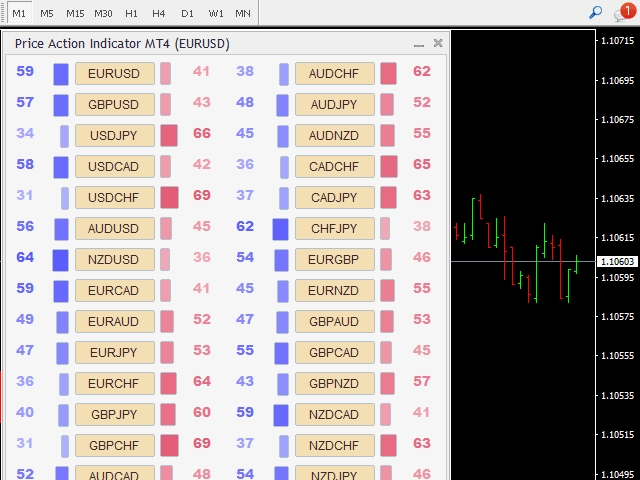Screen dimensions: 640x480
Task: Click blue strength bar left of CHFJPY
Action: (280, 229)
